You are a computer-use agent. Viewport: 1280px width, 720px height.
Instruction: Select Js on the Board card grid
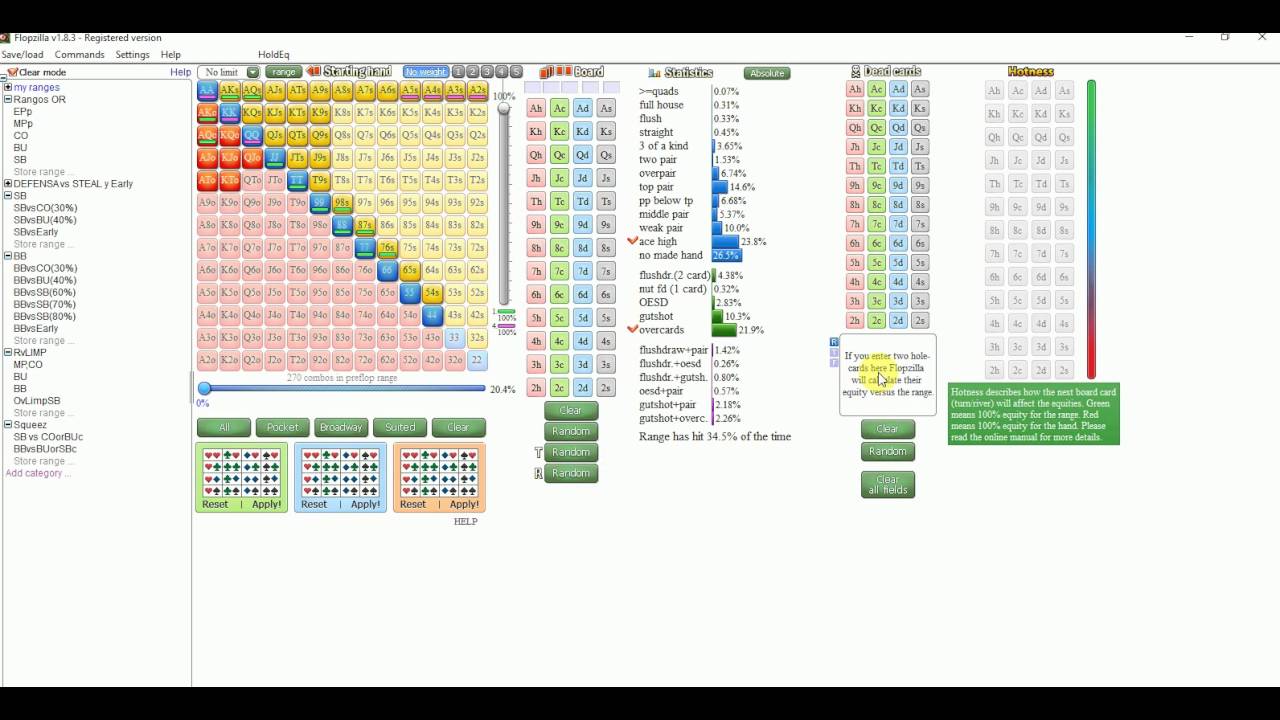[606, 178]
